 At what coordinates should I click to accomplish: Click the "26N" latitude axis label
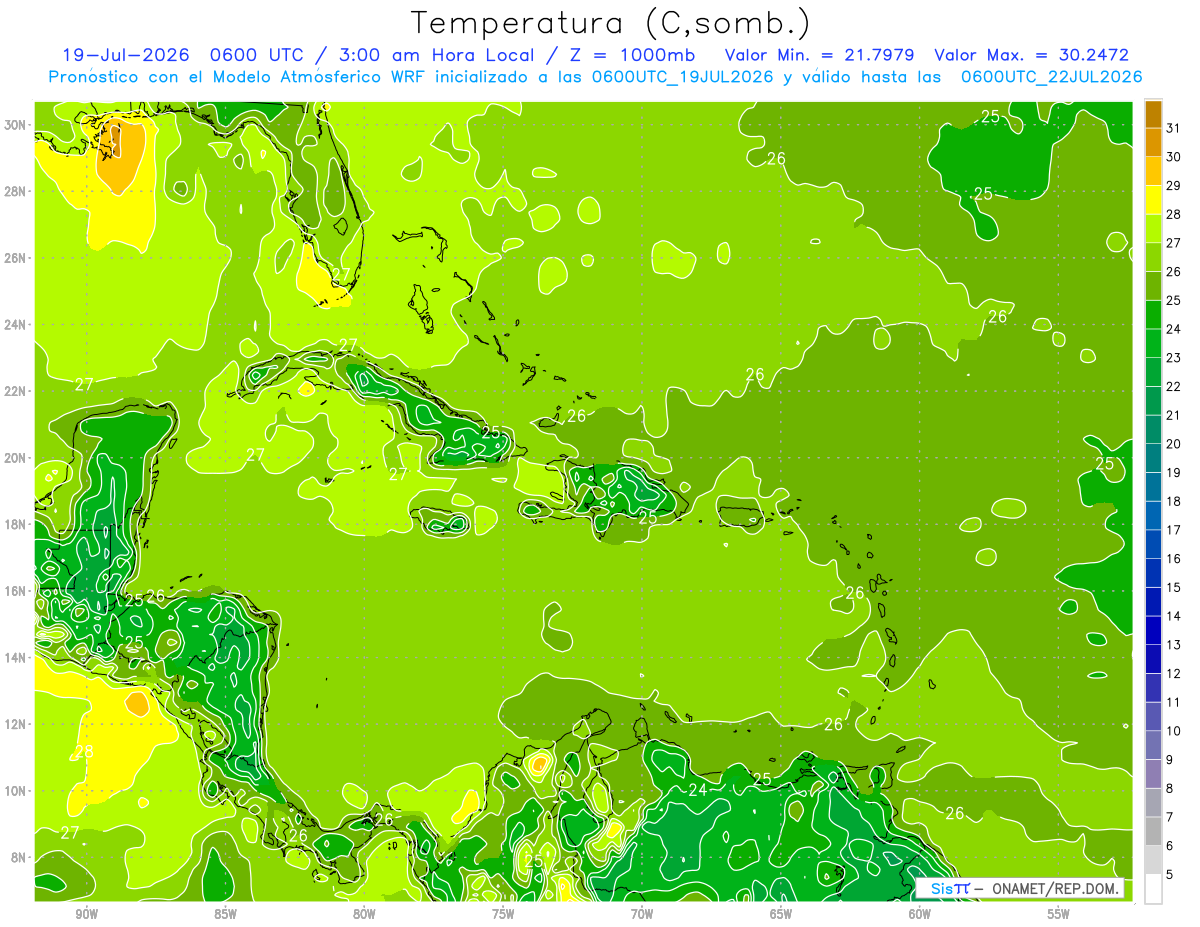[x=15, y=257]
